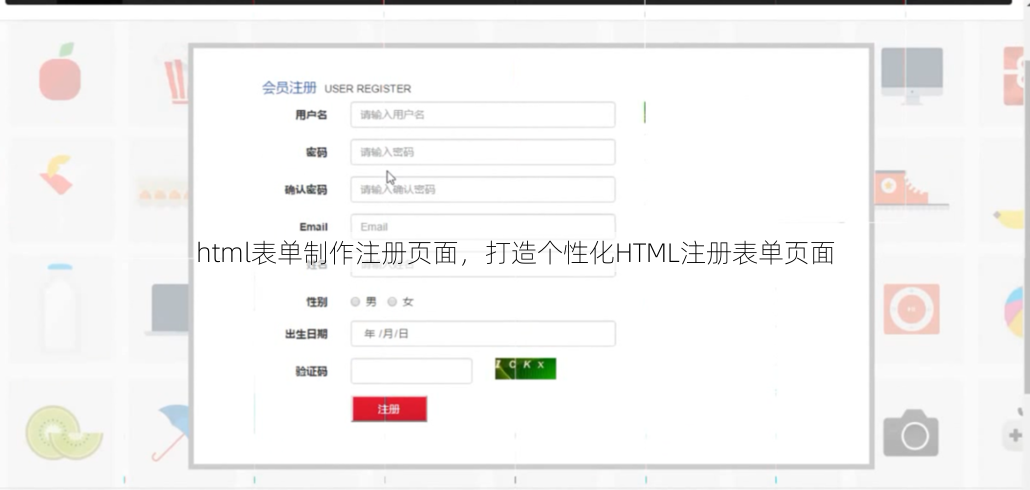Select the 男 gender radio button

coord(355,301)
